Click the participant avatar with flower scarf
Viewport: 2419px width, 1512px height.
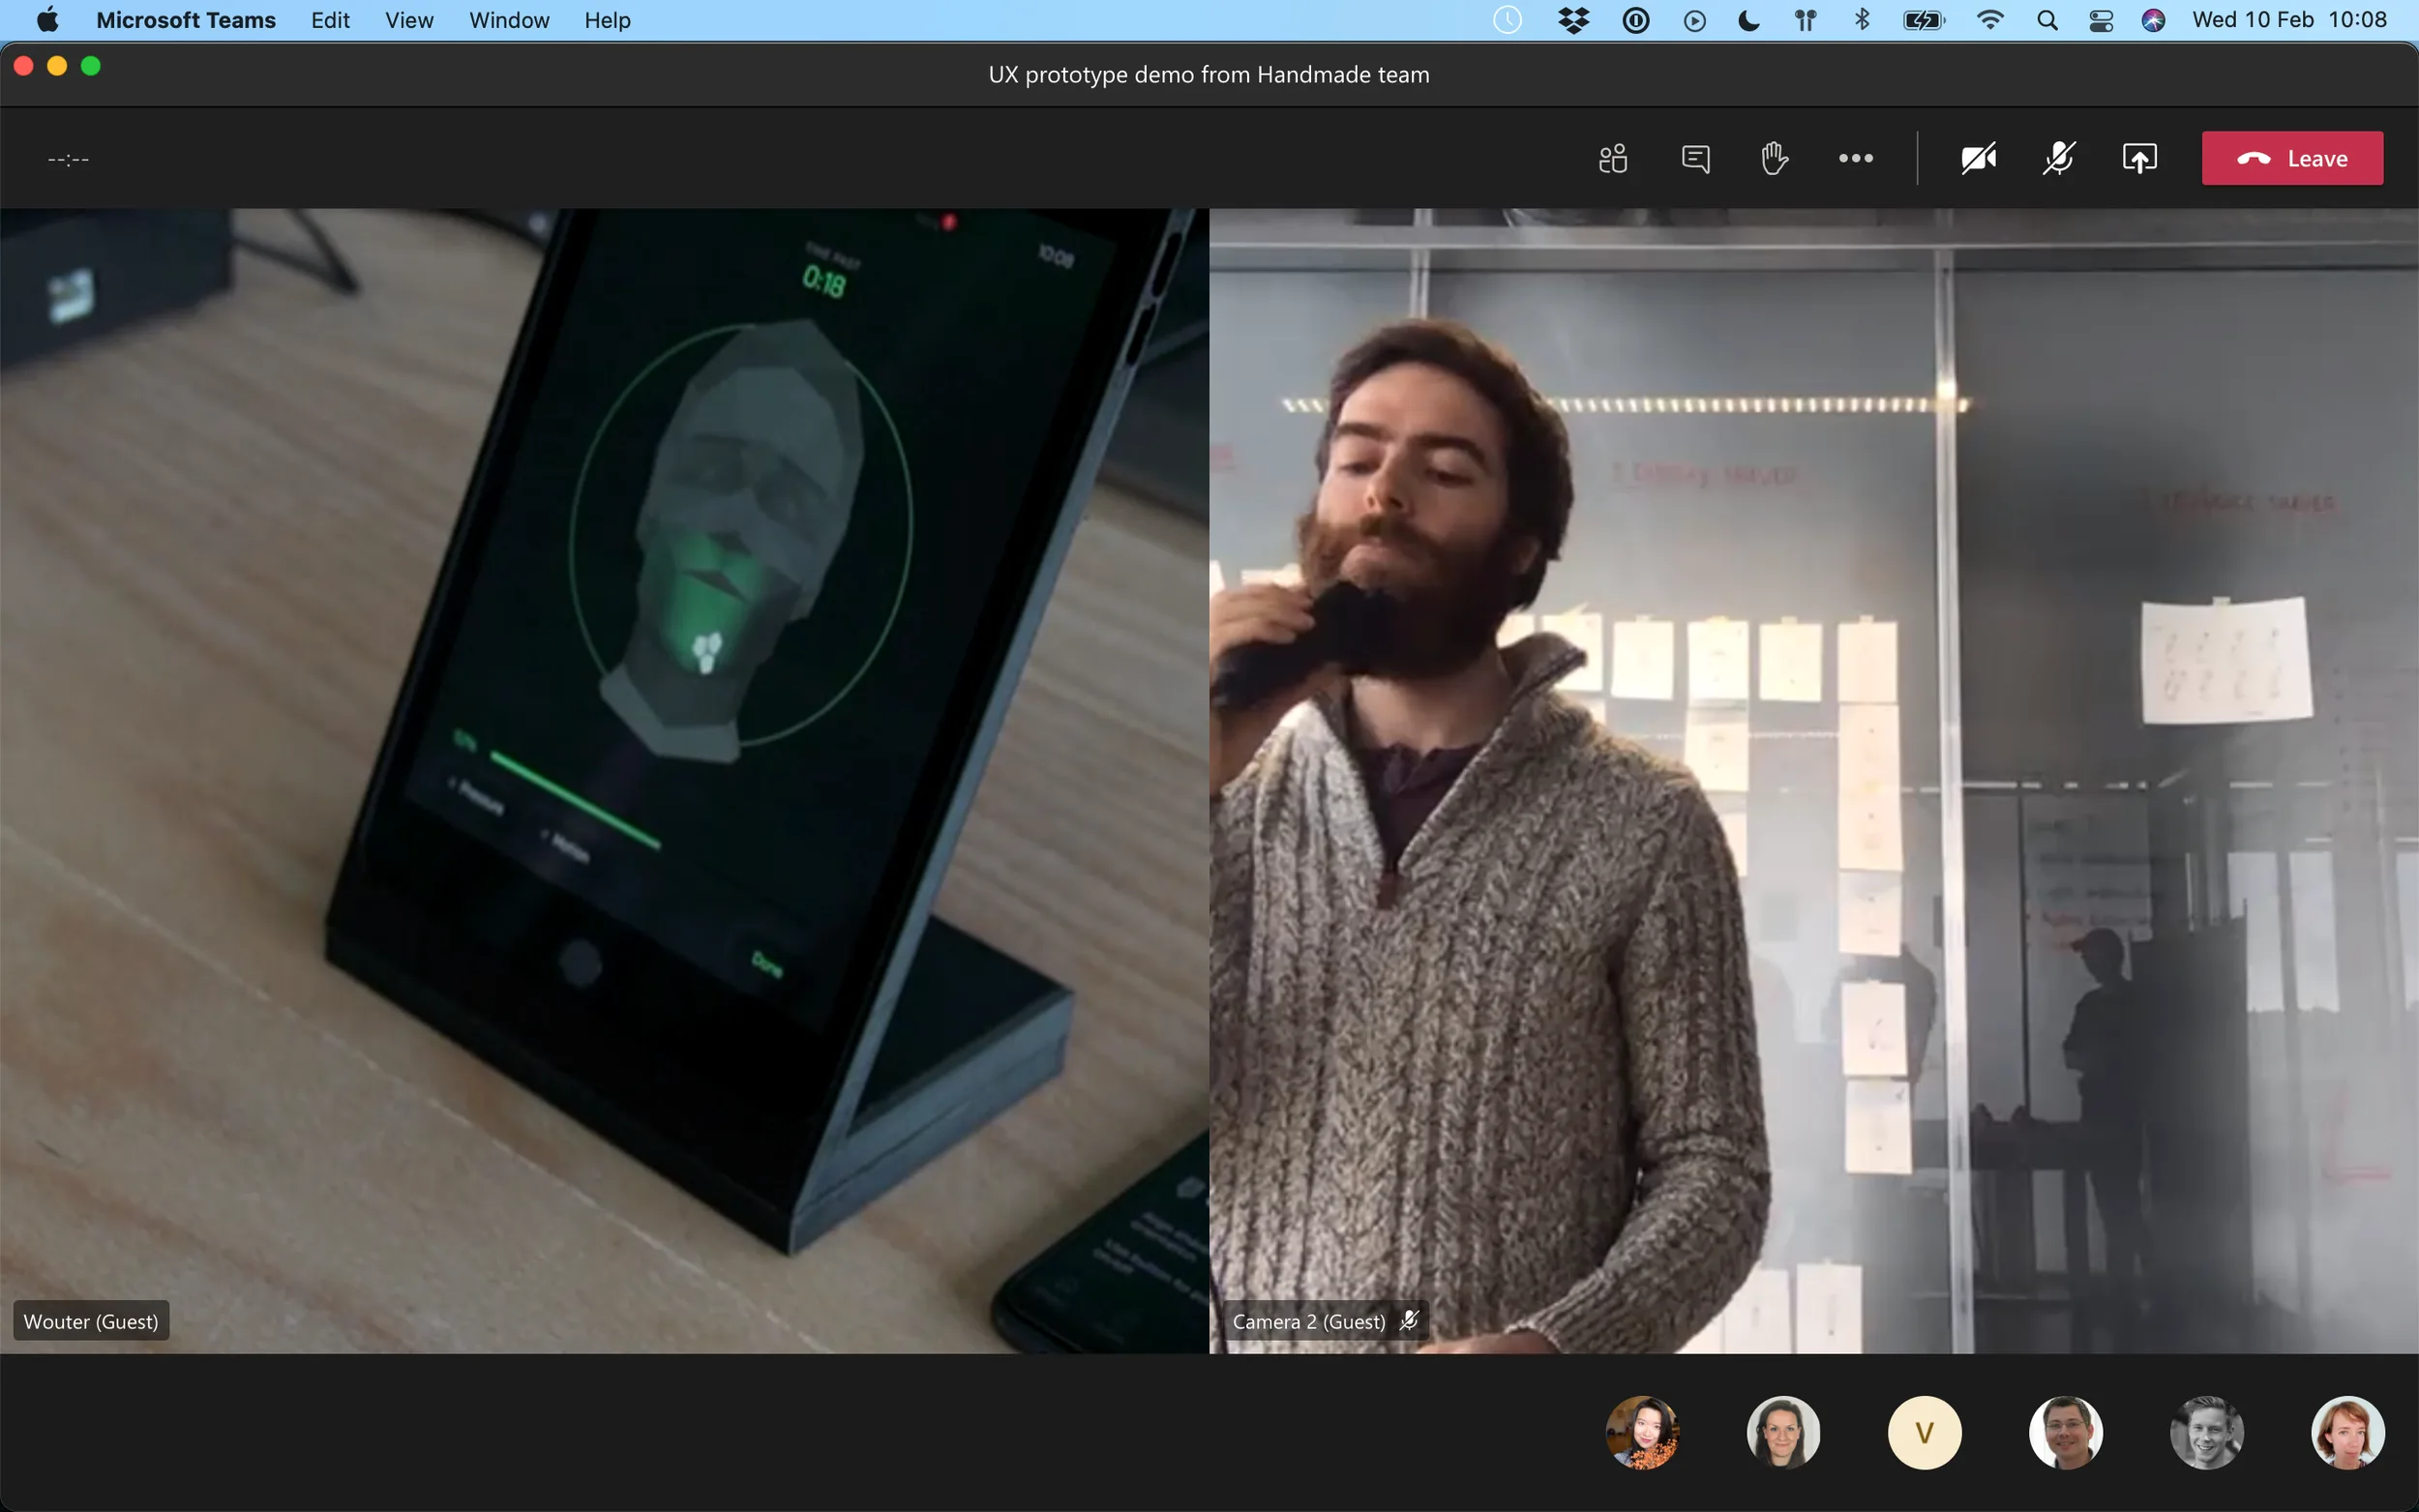click(x=1642, y=1432)
